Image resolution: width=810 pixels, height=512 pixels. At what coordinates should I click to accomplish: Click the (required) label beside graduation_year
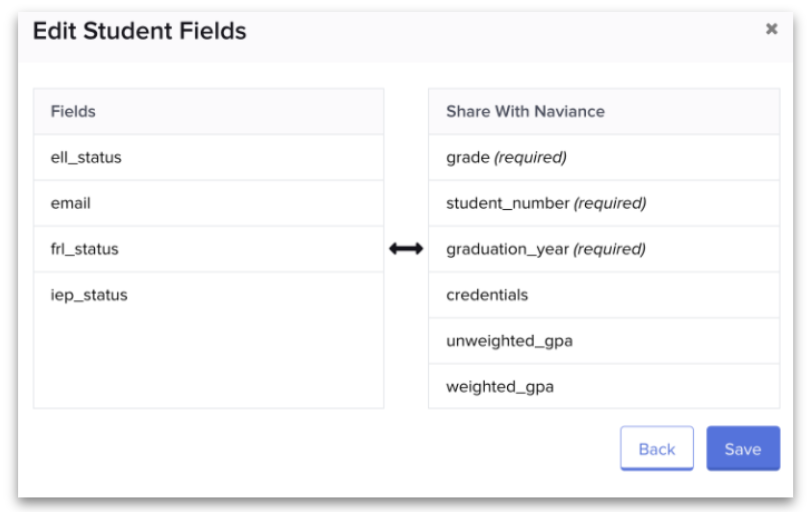click(x=609, y=249)
